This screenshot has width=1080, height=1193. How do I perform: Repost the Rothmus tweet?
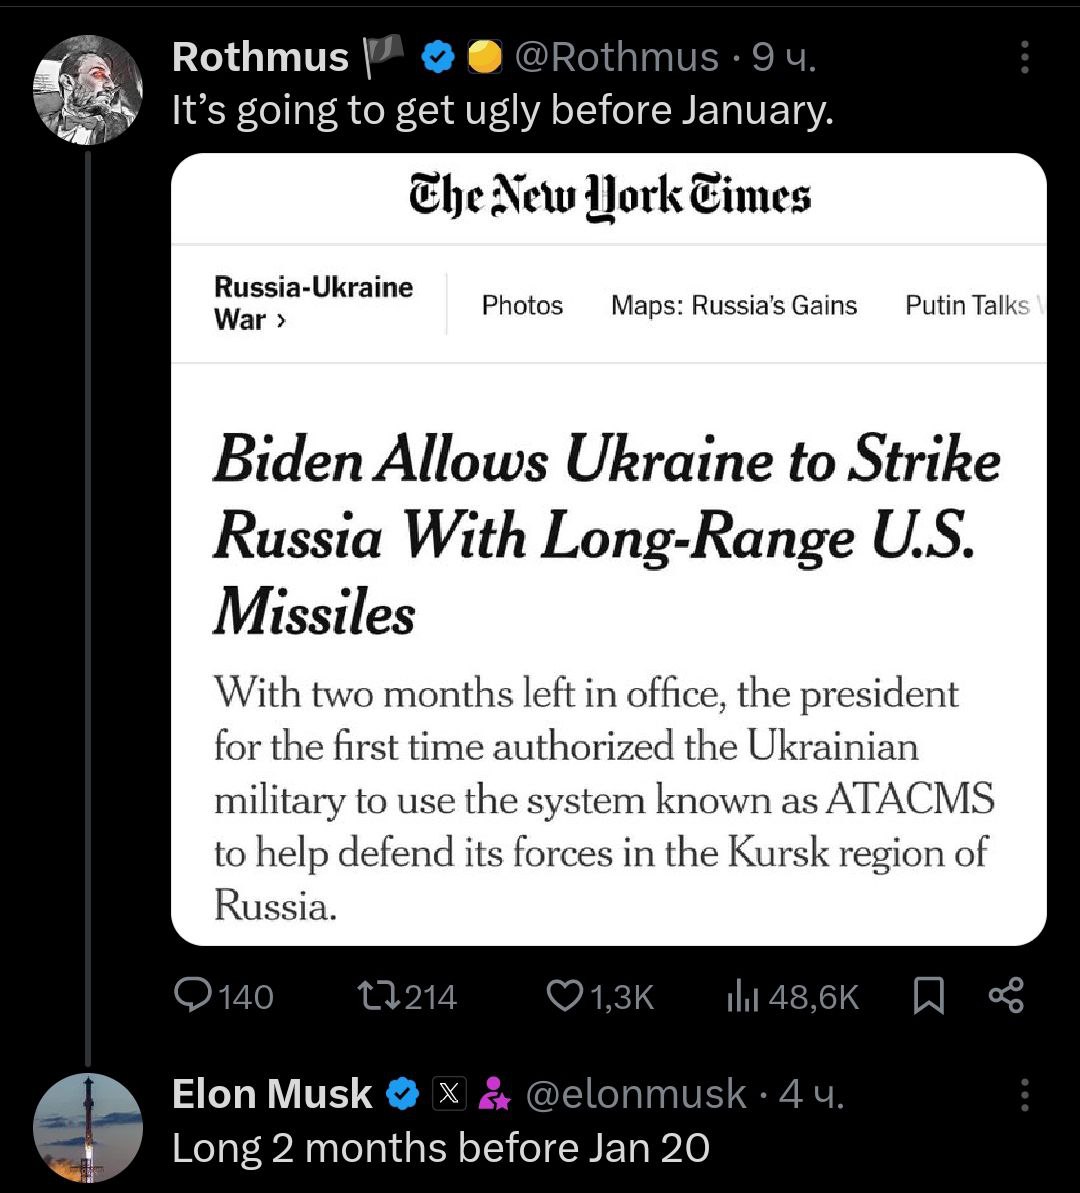(379, 995)
